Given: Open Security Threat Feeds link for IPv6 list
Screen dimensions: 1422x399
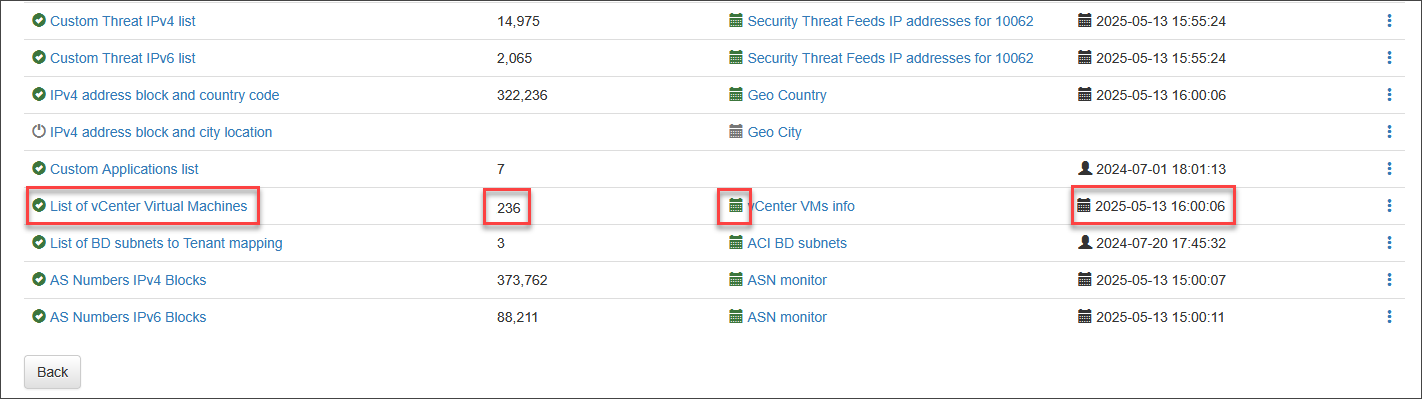Looking at the screenshot, I should [x=890, y=58].
